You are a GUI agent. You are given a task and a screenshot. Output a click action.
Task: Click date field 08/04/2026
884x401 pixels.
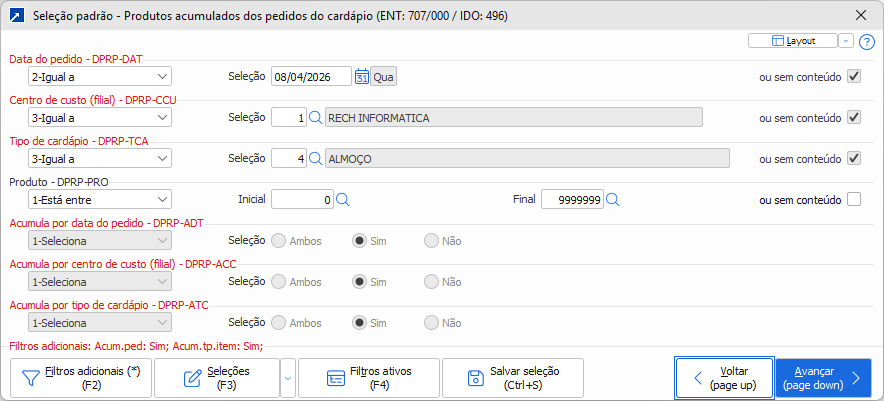click(311, 76)
